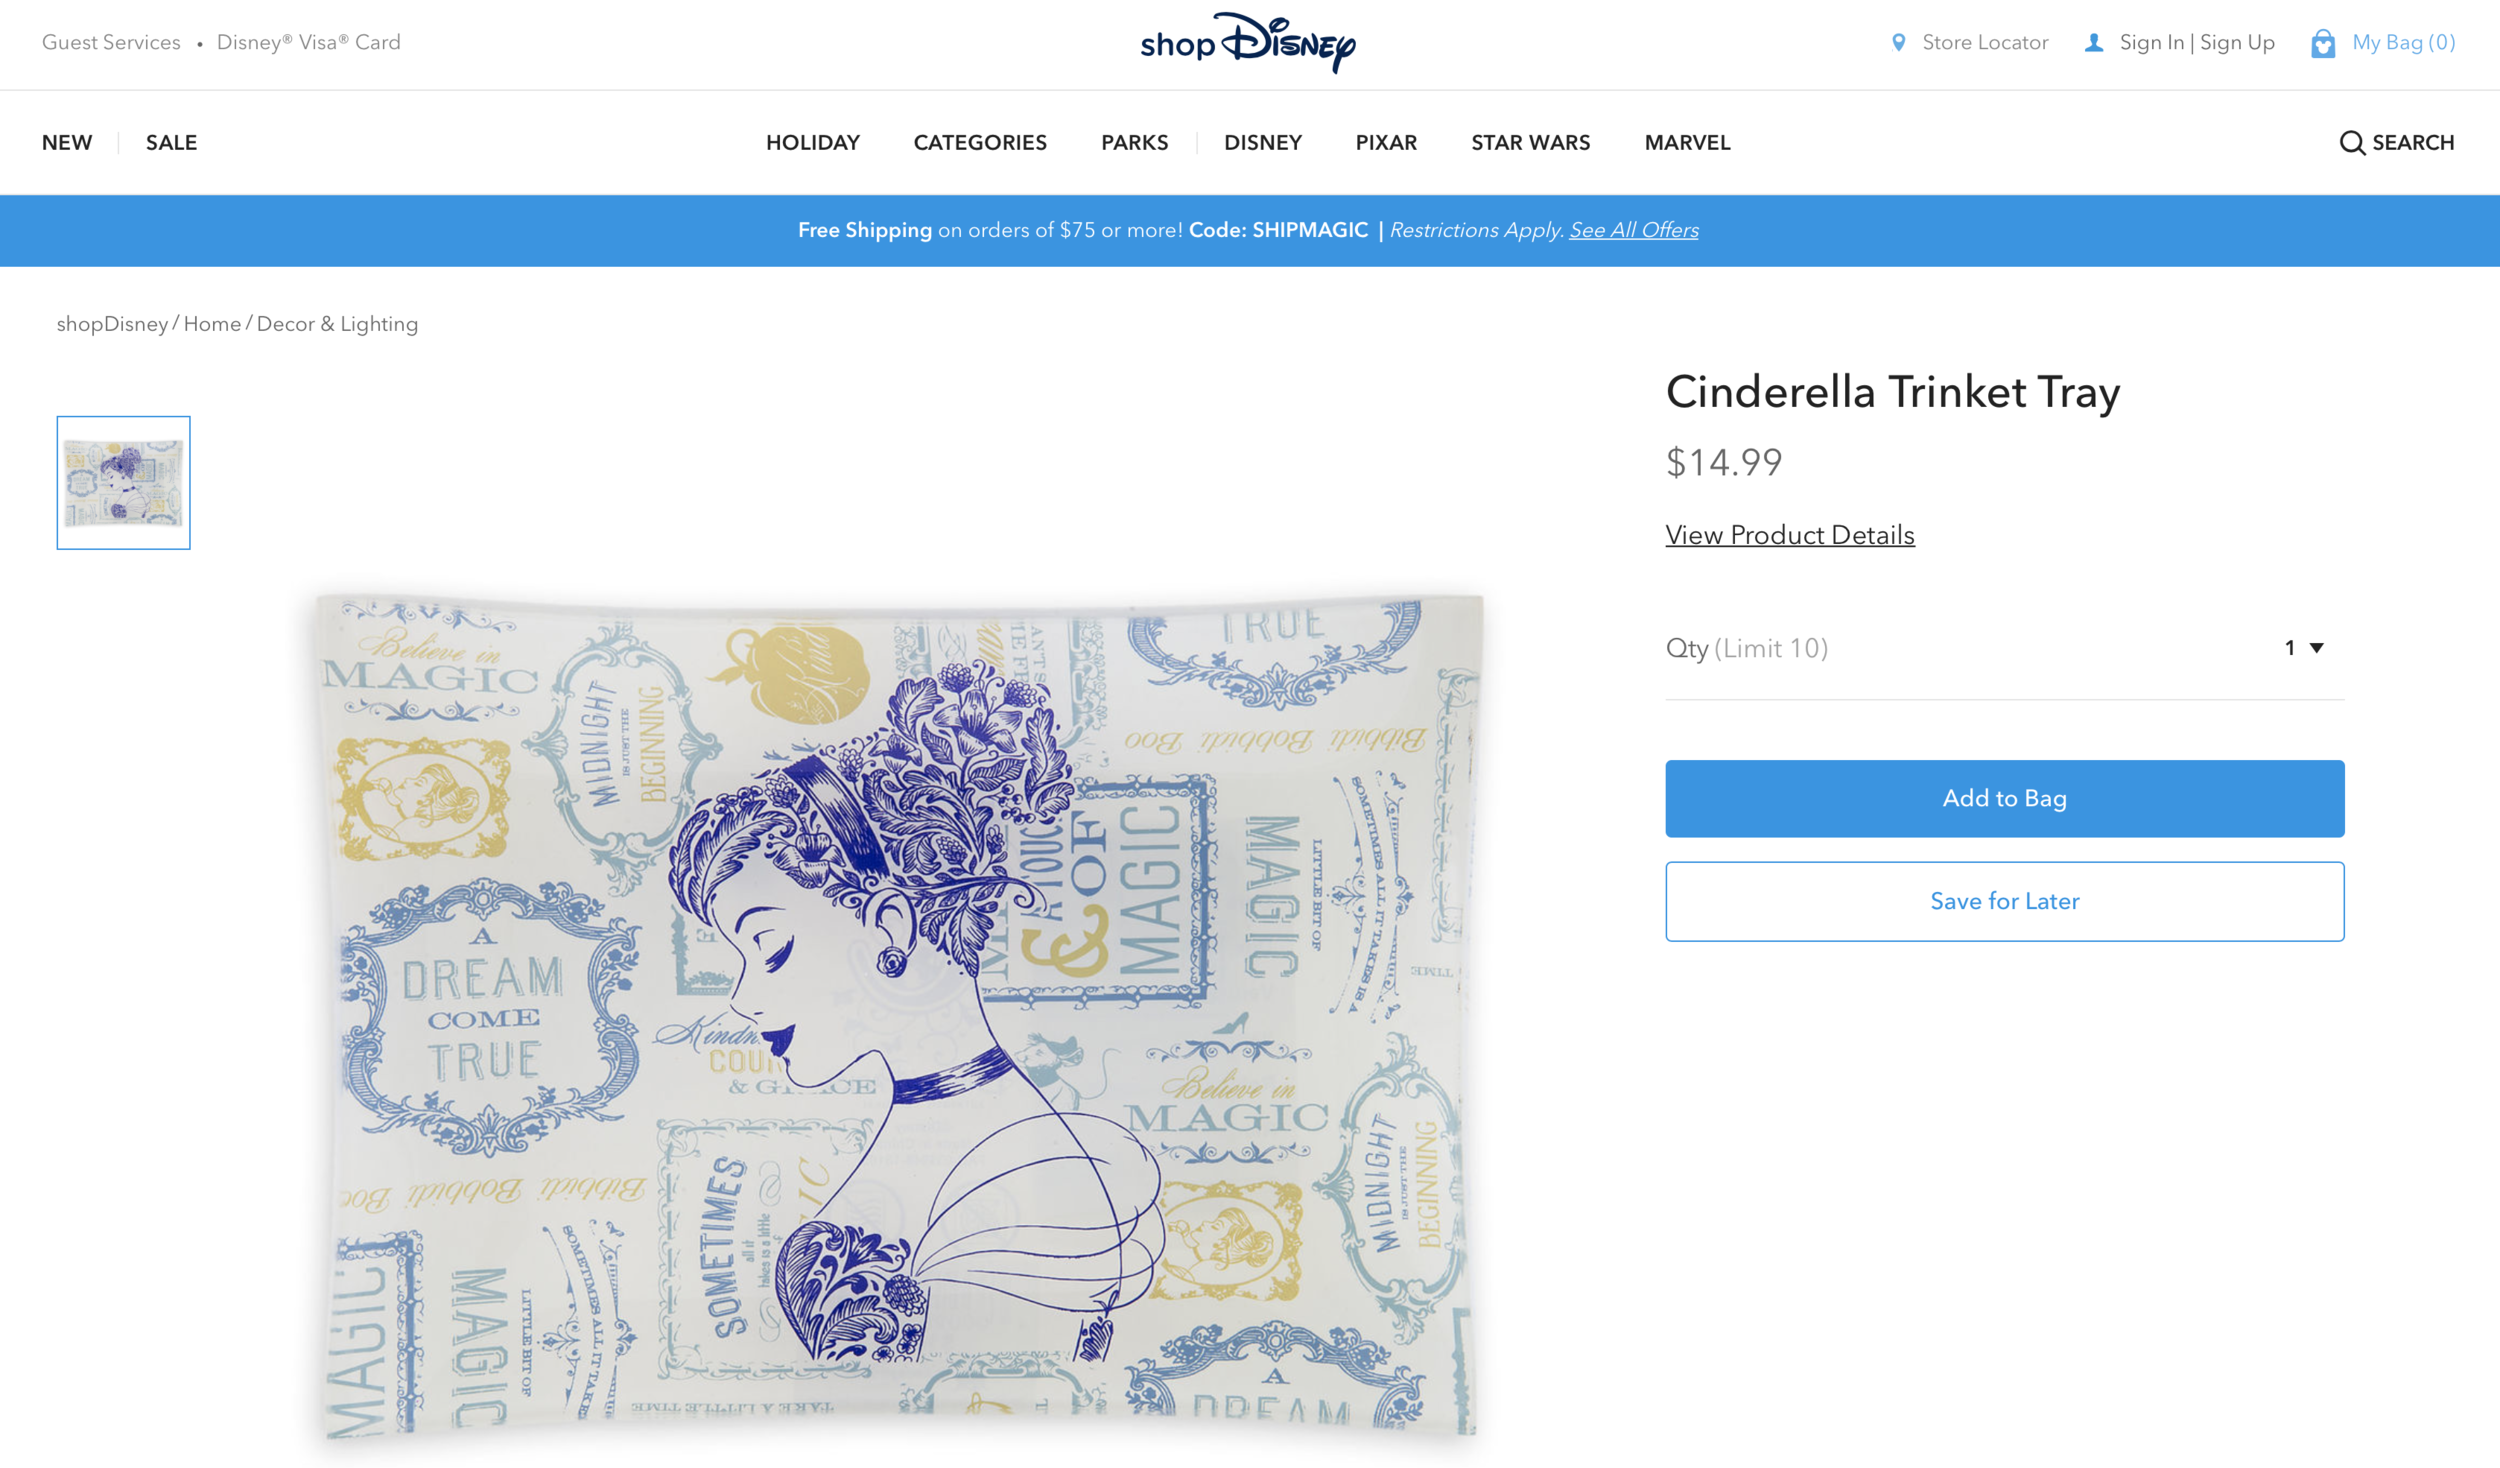Open the My Bag shopping bag icon
The height and width of the screenshot is (1468, 2500).
2322,43
